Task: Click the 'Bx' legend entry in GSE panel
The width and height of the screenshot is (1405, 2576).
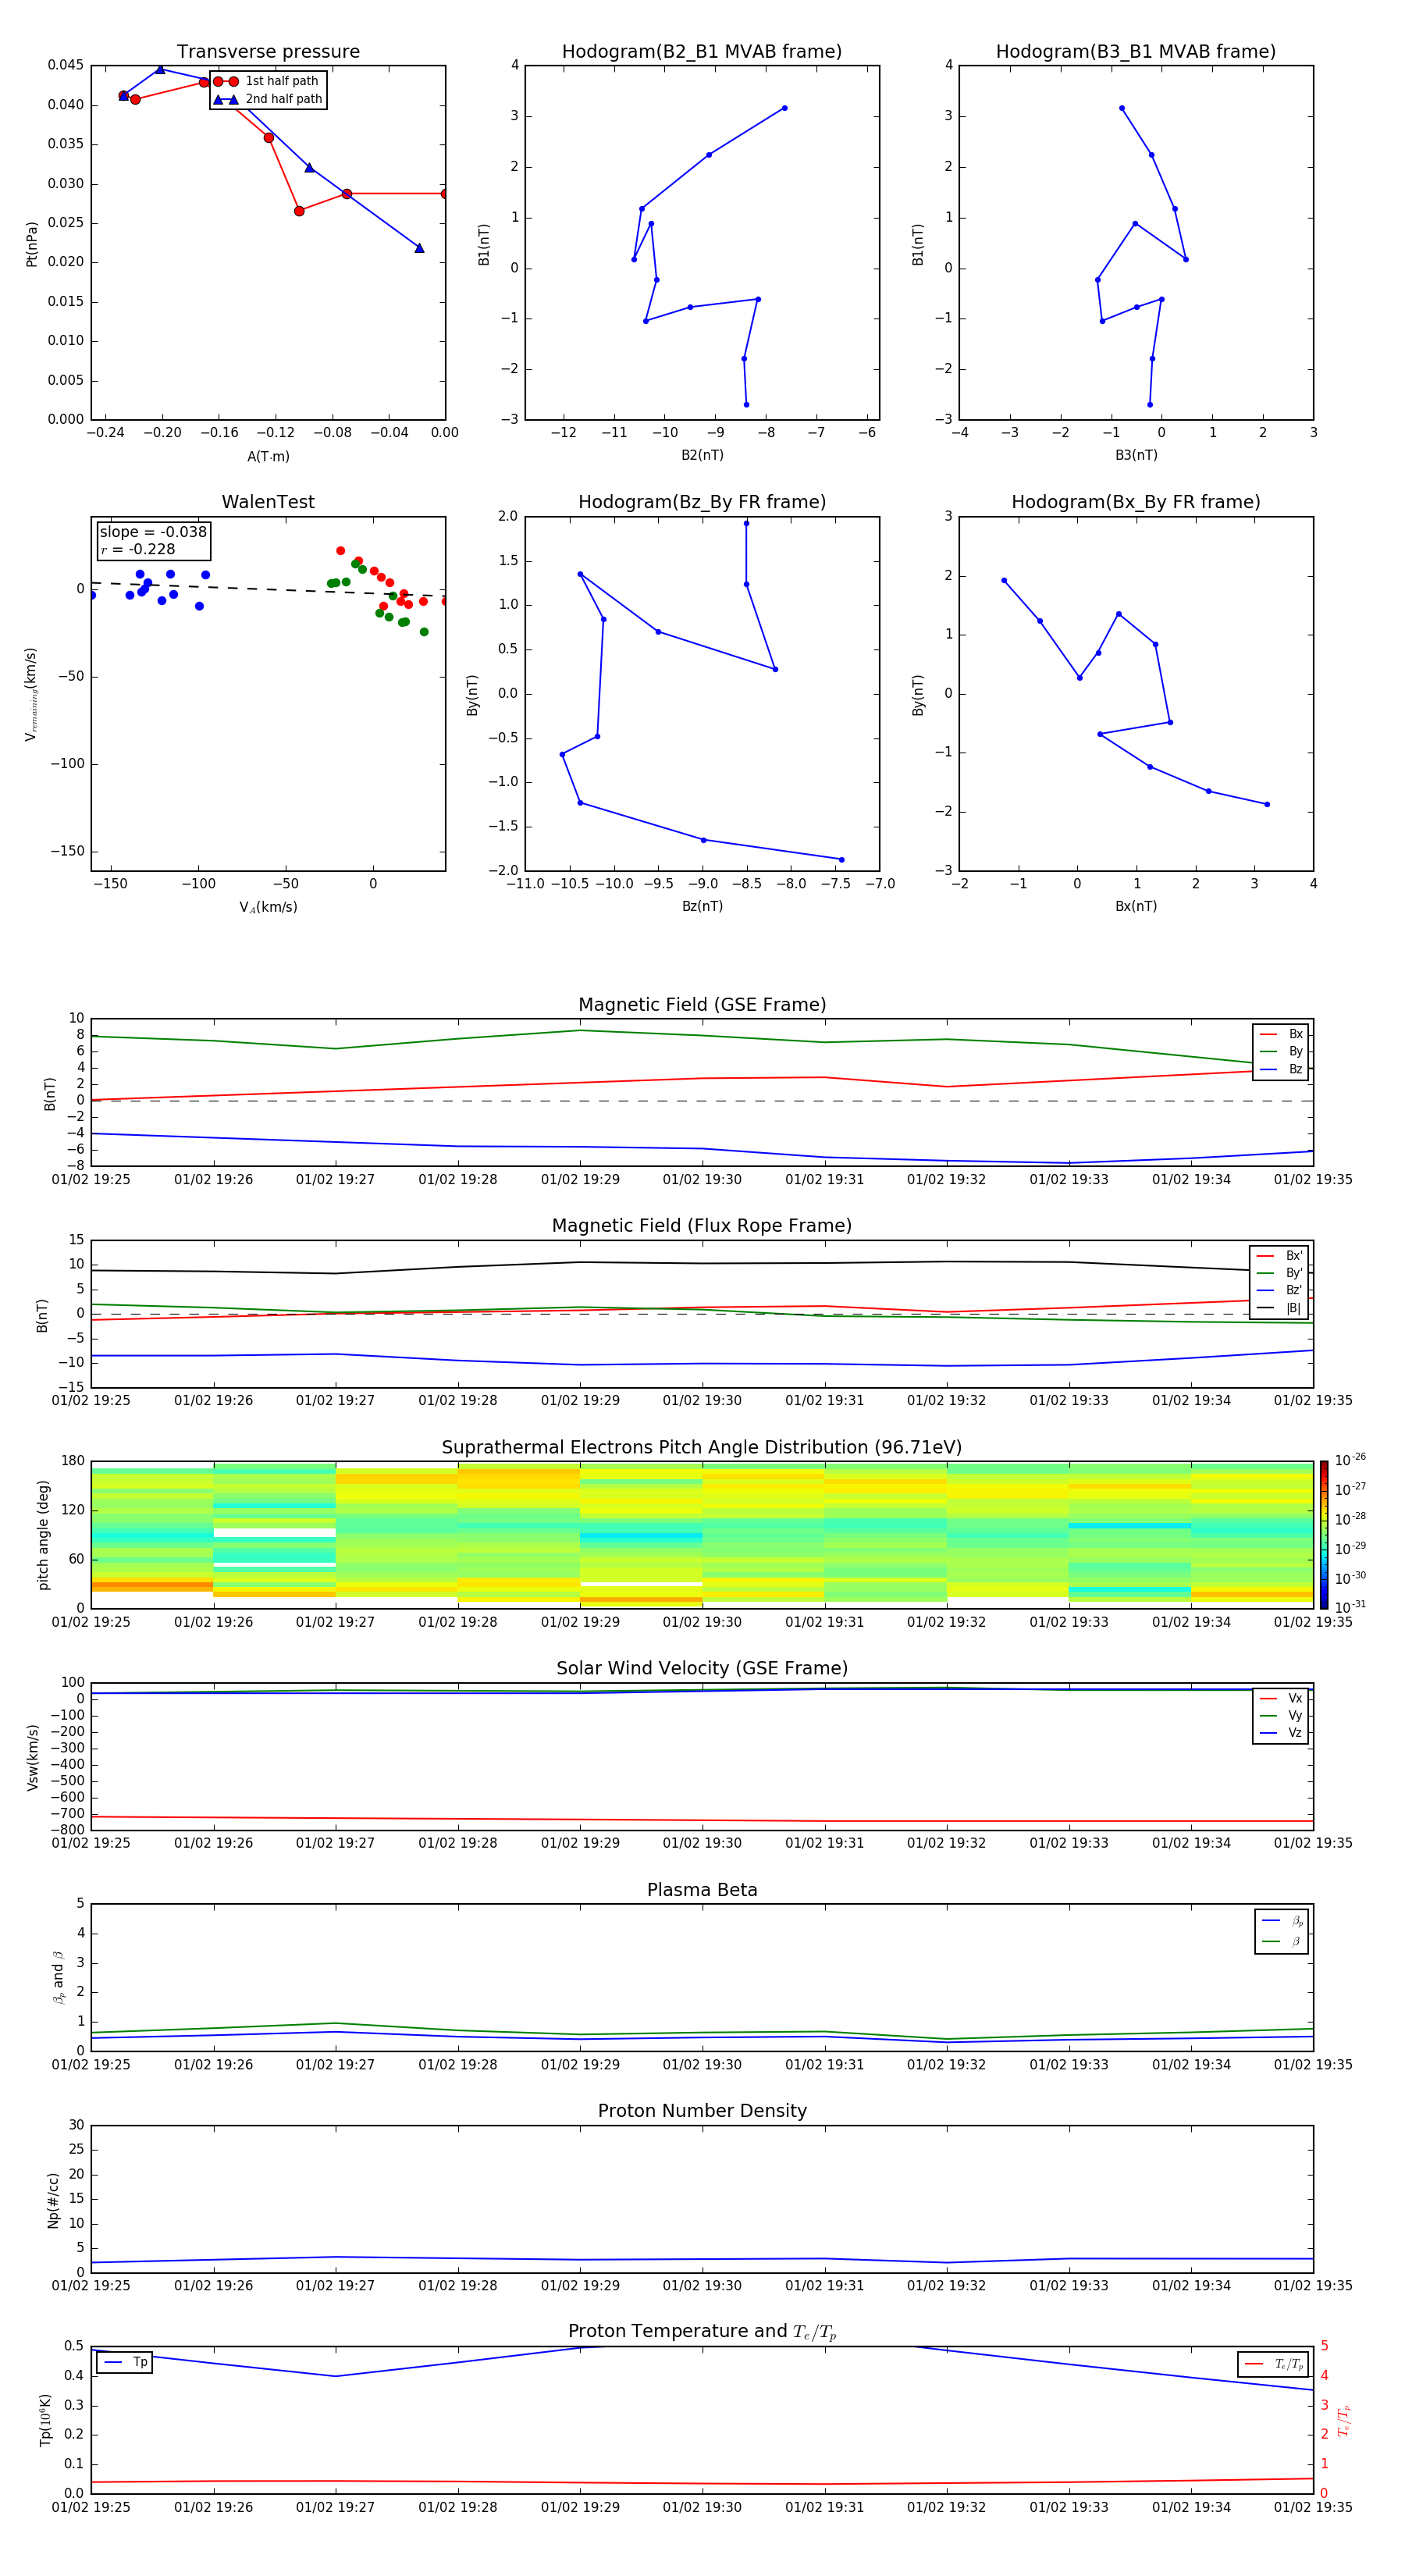Action: (x=1281, y=1034)
